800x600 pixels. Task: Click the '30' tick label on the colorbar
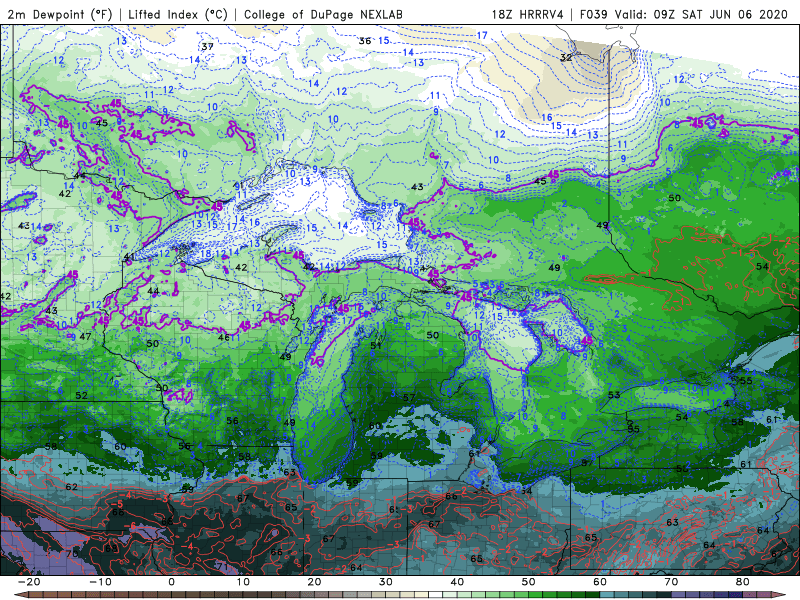386,582
